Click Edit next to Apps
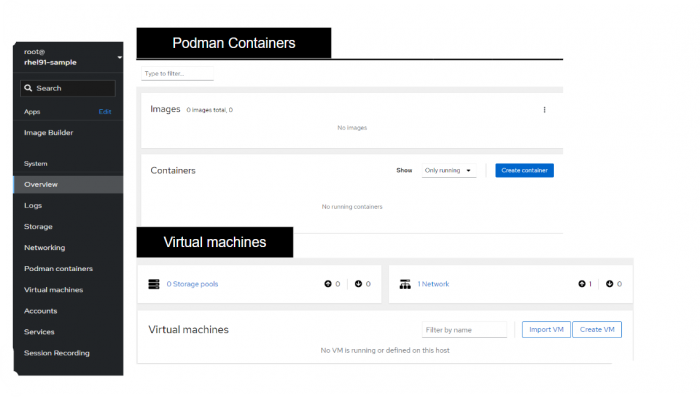 (105, 112)
